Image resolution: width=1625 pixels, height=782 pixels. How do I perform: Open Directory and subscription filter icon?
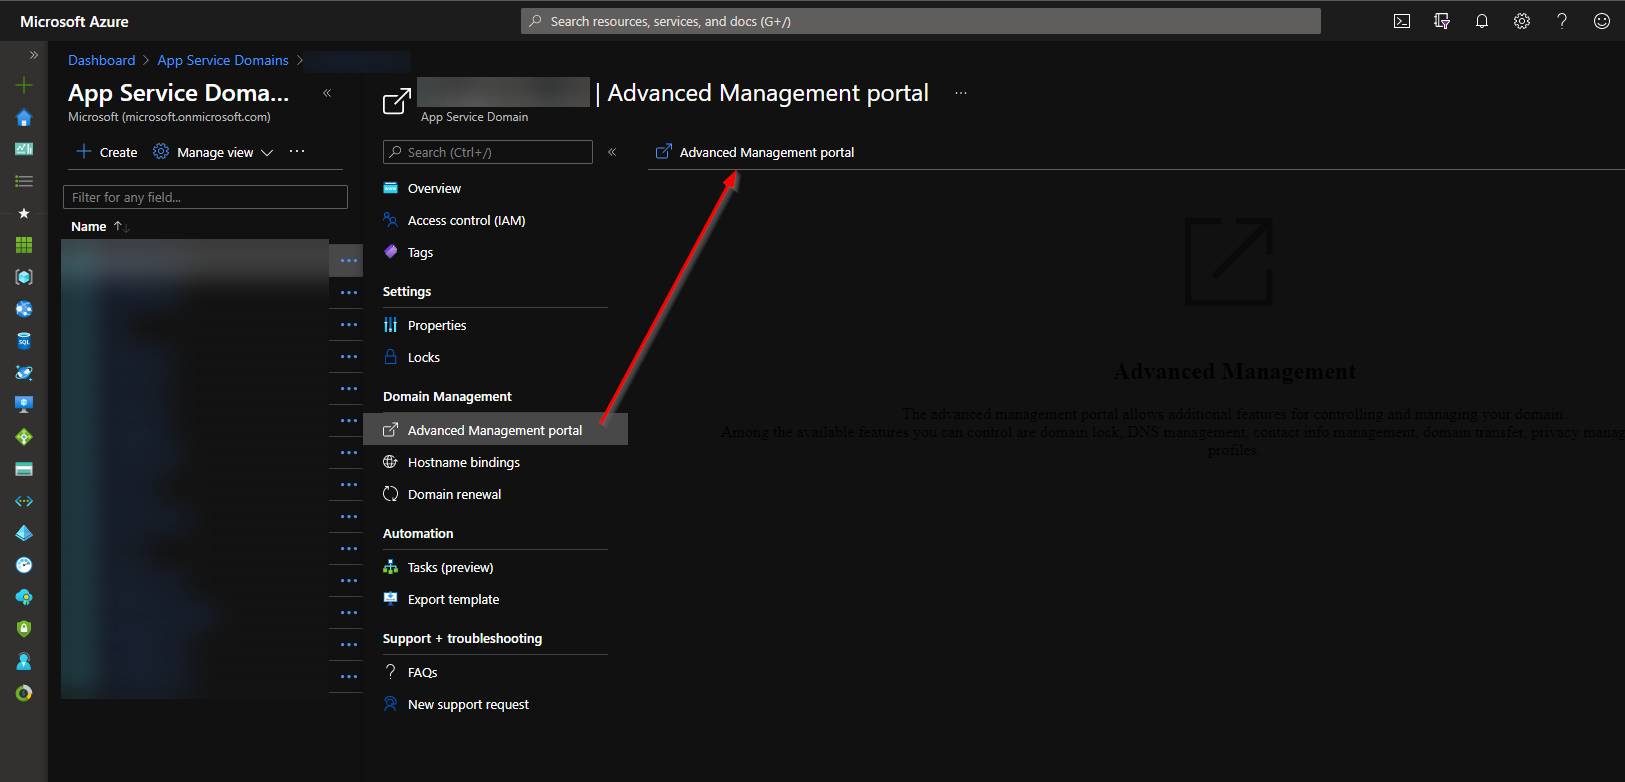1442,21
